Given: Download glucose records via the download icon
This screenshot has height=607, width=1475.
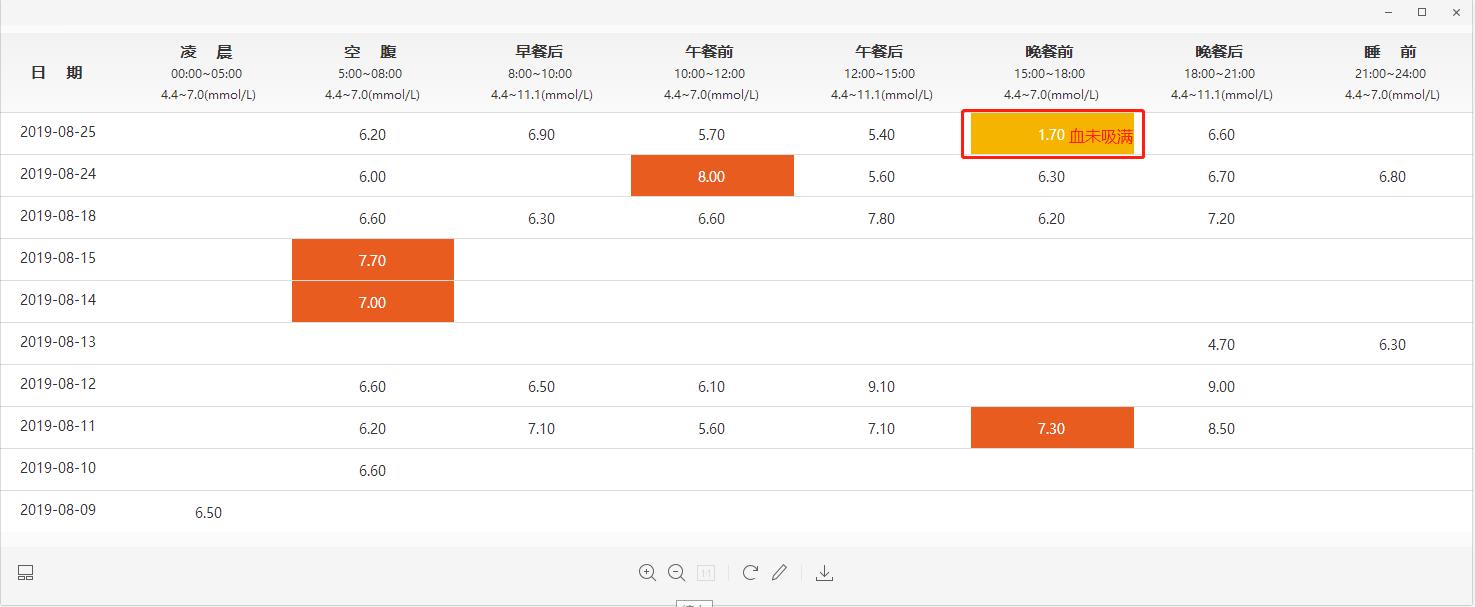Looking at the screenshot, I should pyautogui.click(x=824, y=572).
